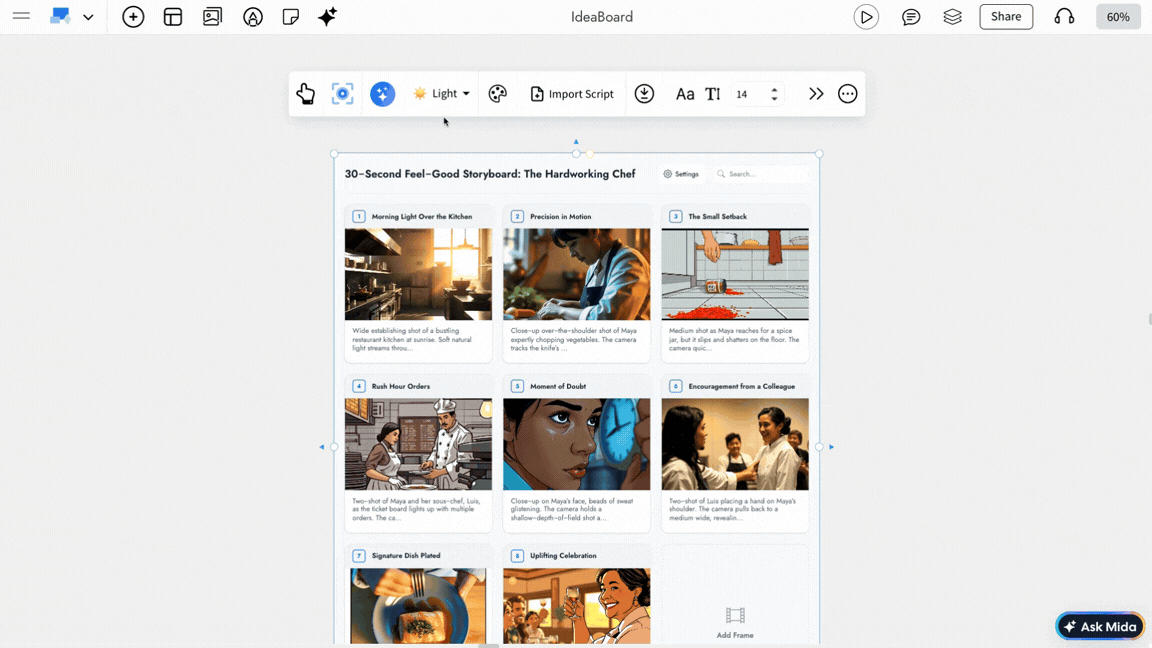1152x648 pixels.
Task: Open the color palette icon
Action: (497, 93)
